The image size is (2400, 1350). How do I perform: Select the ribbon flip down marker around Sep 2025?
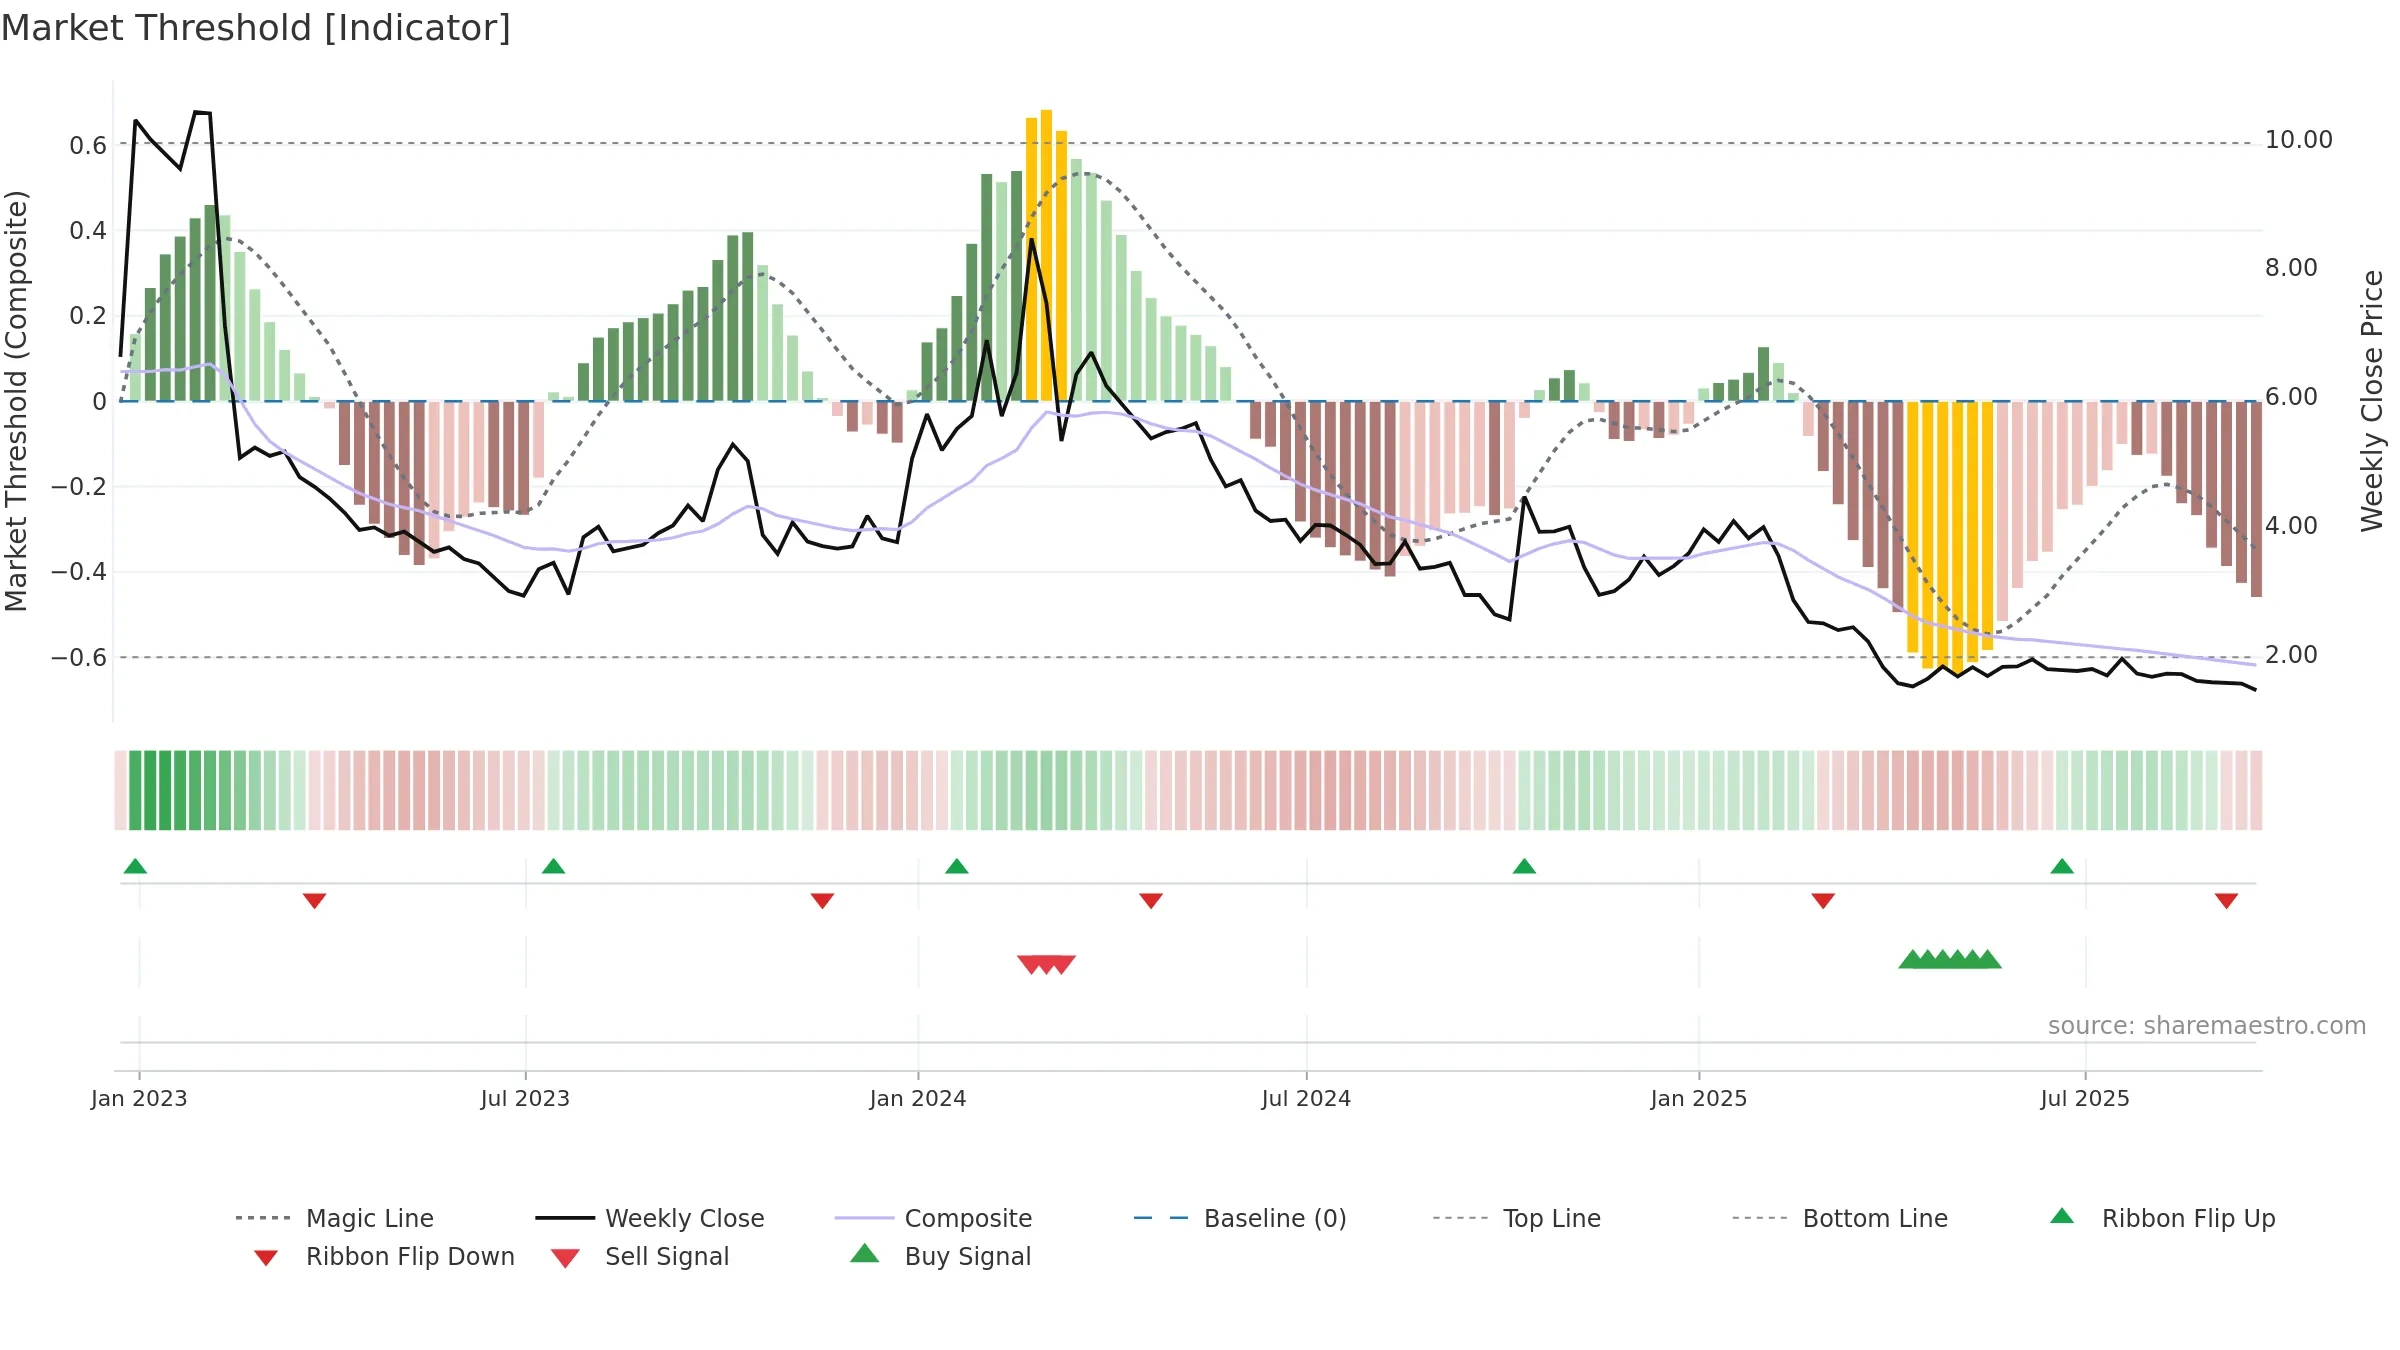[x=2226, y=901]
